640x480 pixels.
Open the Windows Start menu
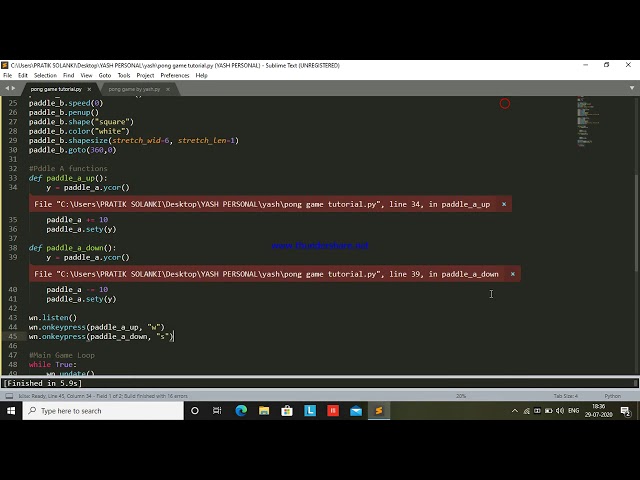click(x=11, y=411)
